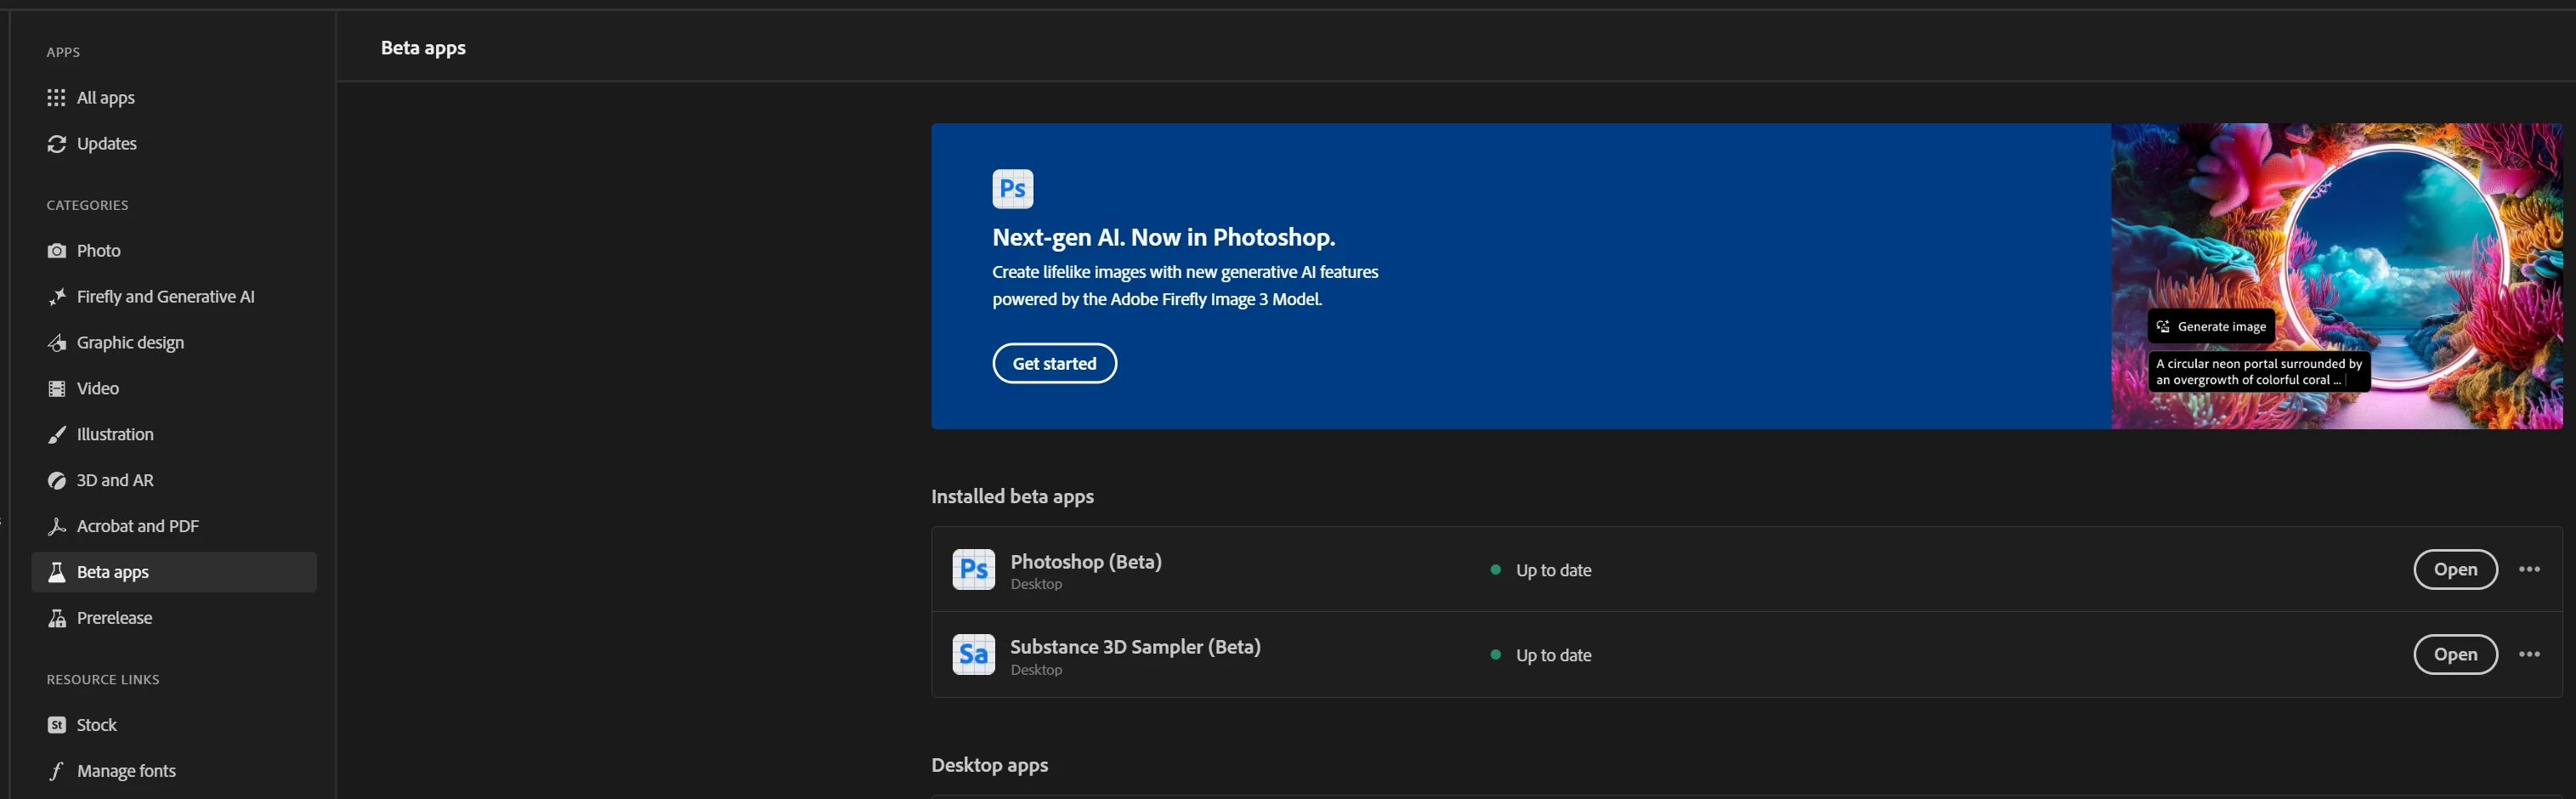2576x799 pixels.
Task: Select the Illustration category
Action: point(174,435)
